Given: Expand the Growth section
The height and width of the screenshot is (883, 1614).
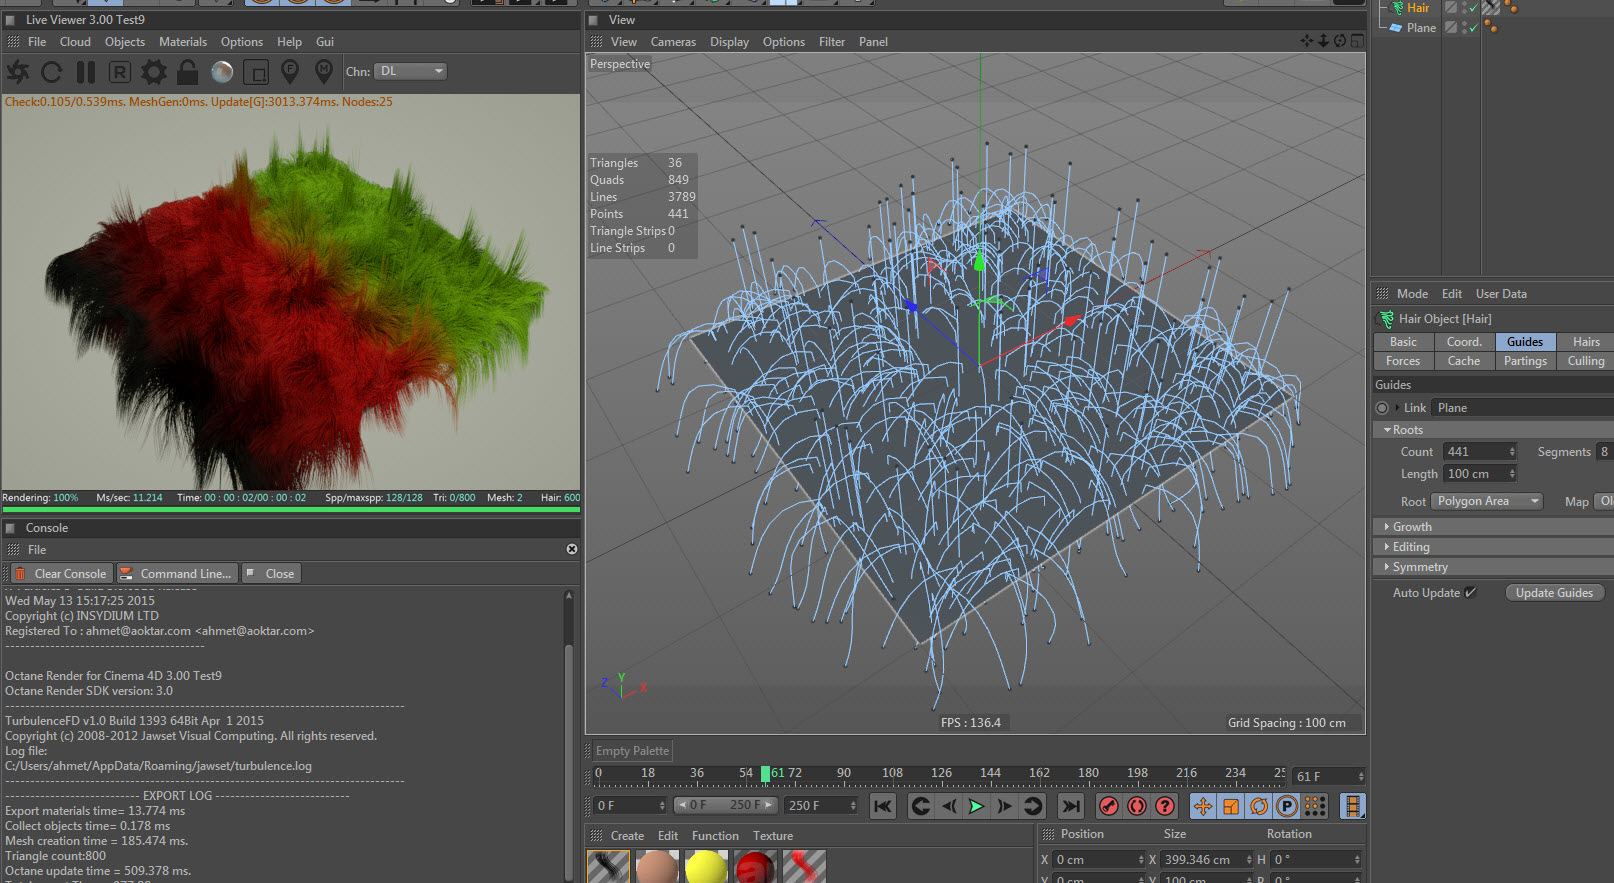Looking at the screenshot, I should click(x=1412, y=527).
